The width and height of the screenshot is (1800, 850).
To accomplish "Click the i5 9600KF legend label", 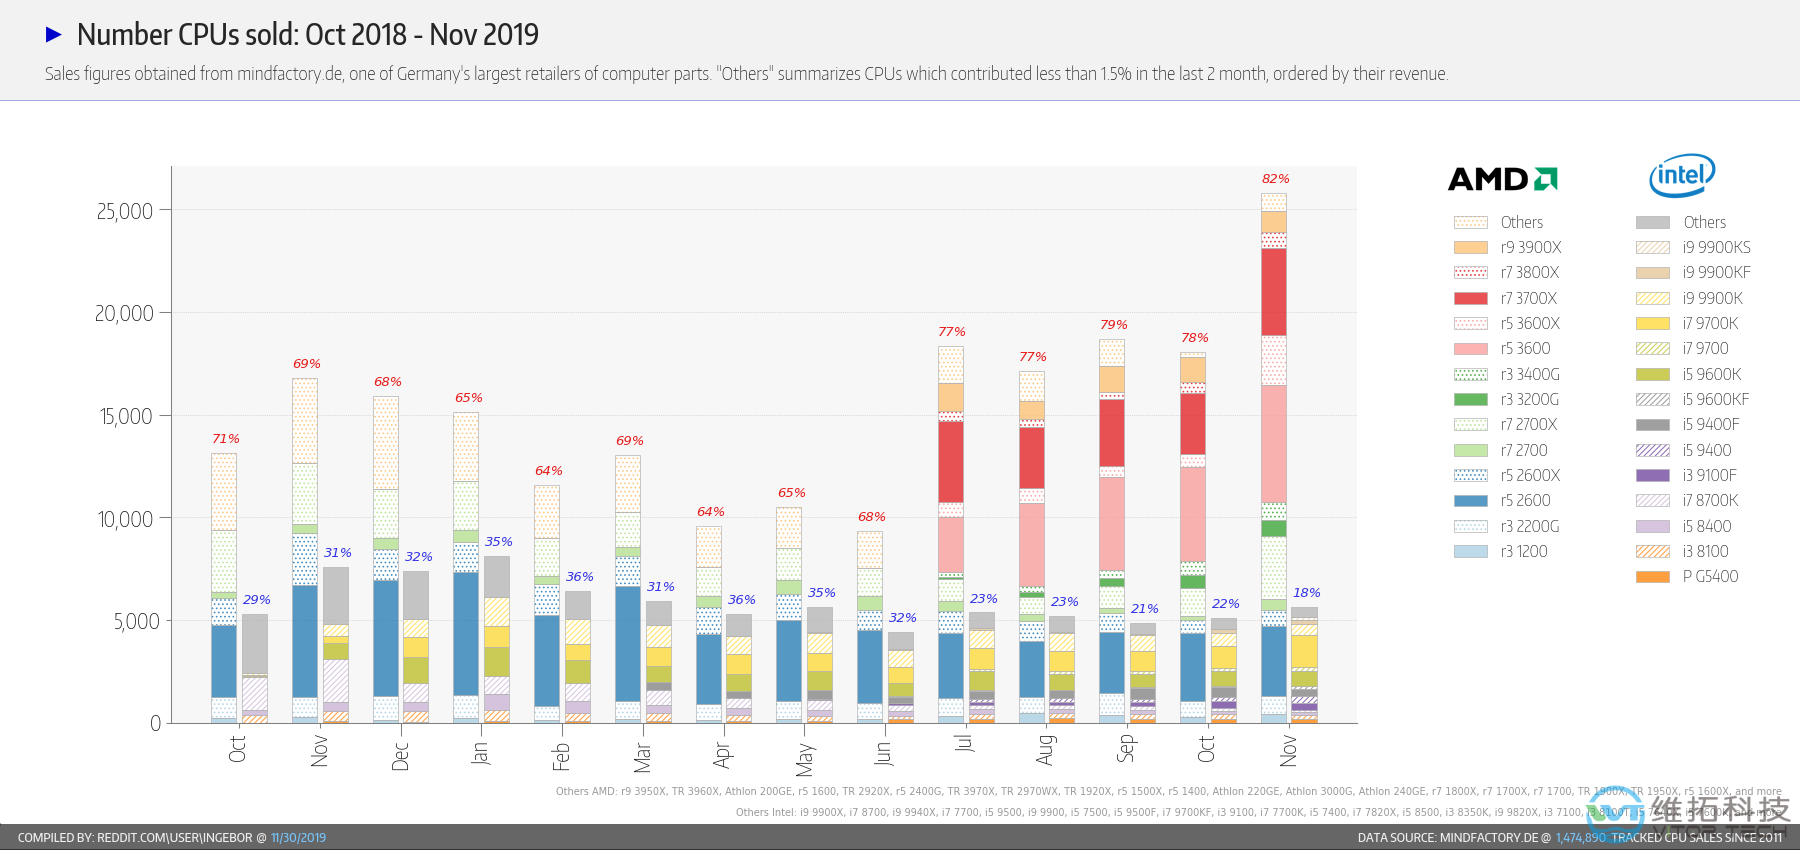I will (x=1716, y=399).
